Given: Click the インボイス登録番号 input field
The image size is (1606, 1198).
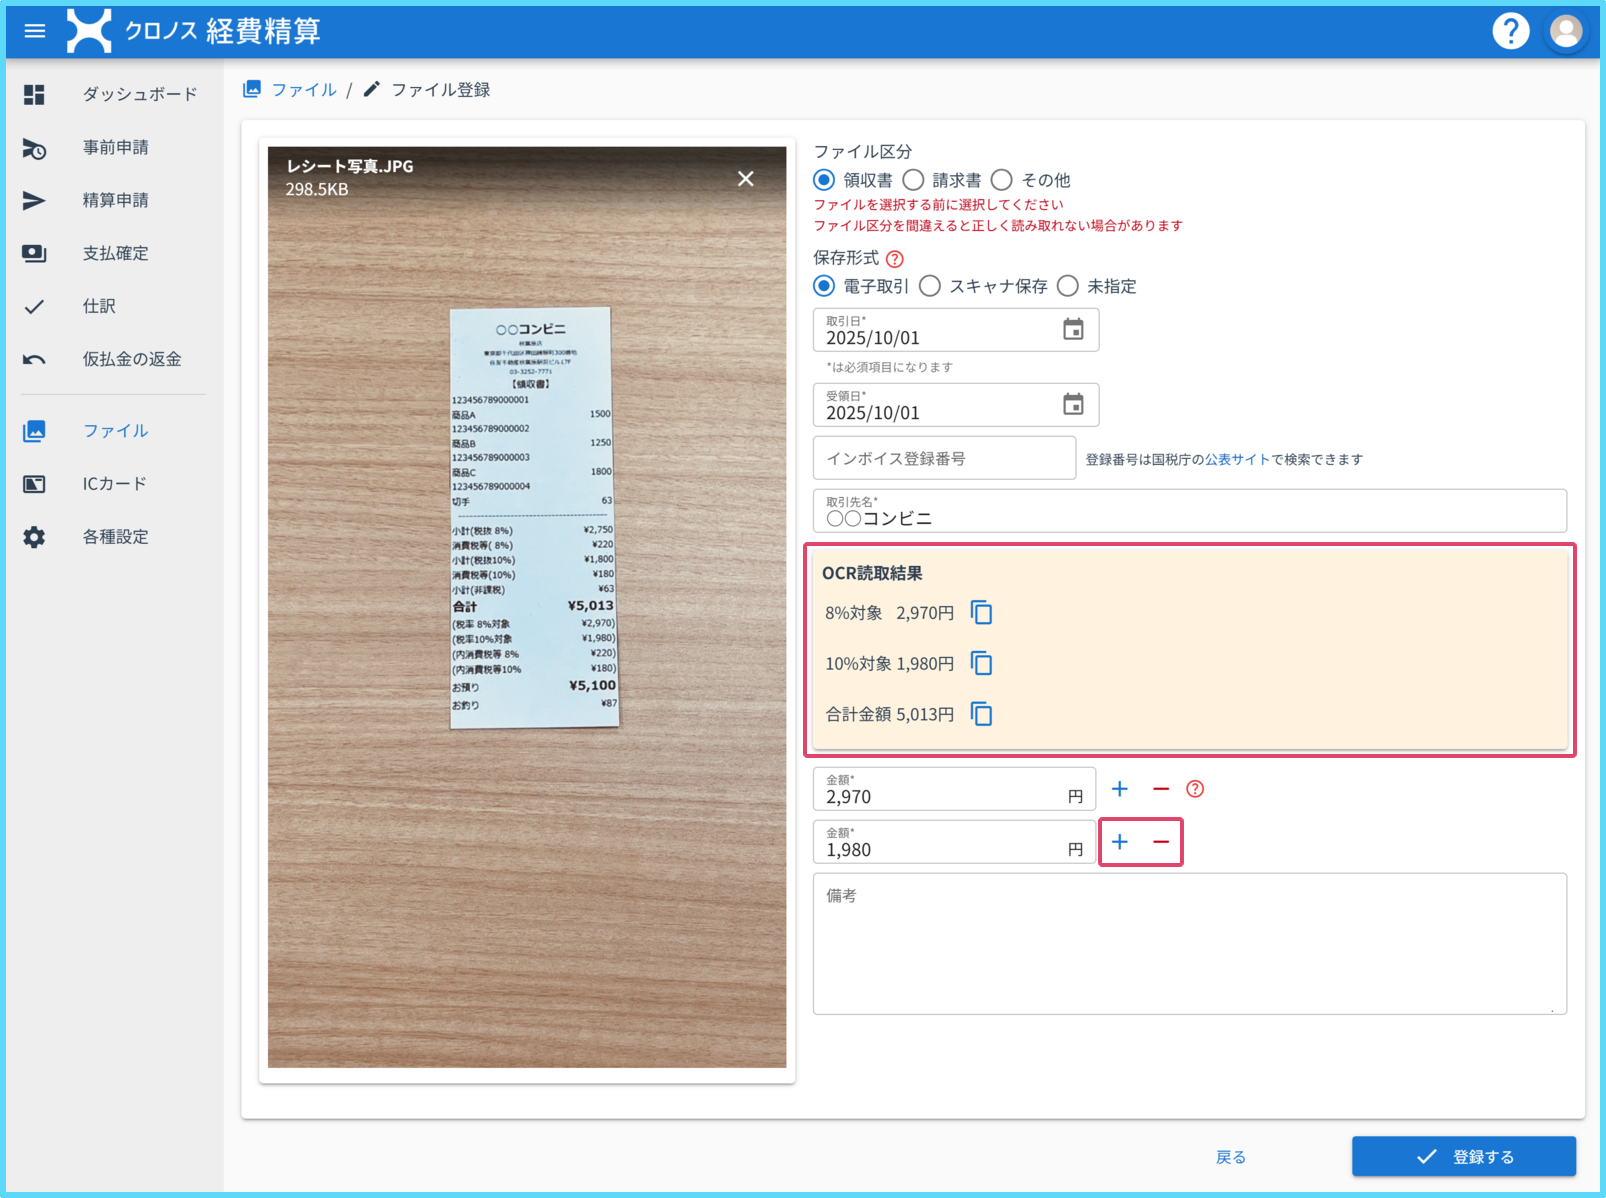Looking at the screenshot, I should tap(944, 459).
